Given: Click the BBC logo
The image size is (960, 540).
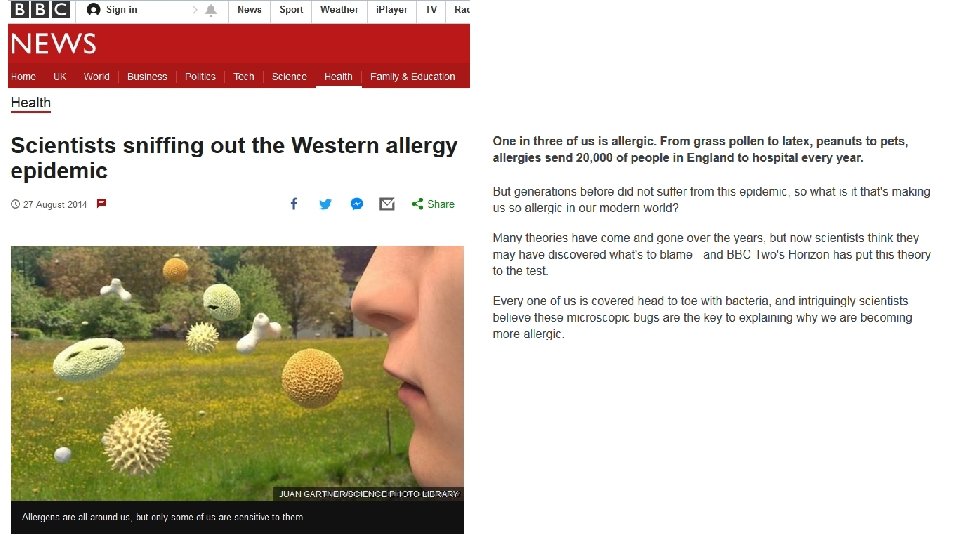Looking at the screenshot, I should (40, 10).
